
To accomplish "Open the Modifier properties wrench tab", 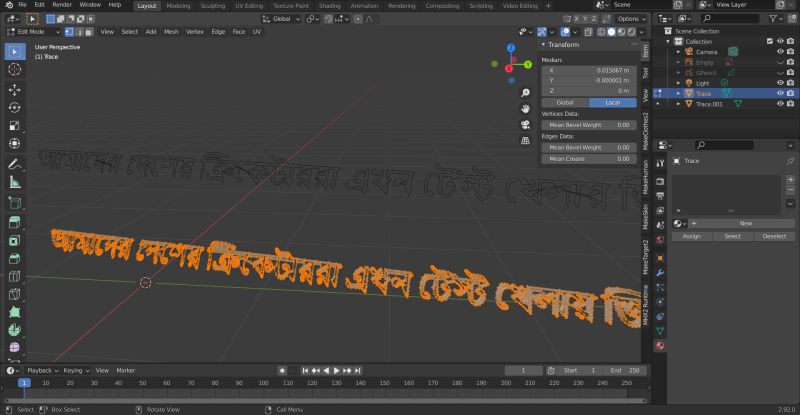I will tap(660, 273).
